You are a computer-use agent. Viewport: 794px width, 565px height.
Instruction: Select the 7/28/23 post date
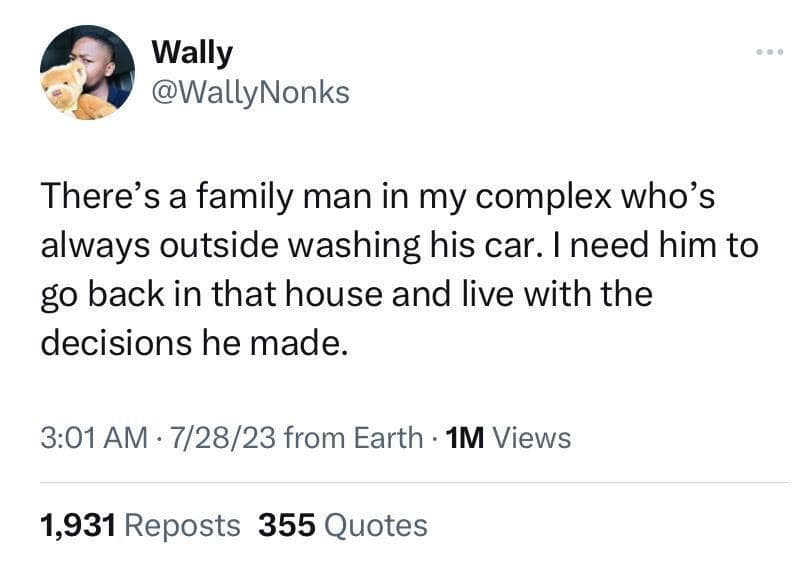[x=214, y=437]
